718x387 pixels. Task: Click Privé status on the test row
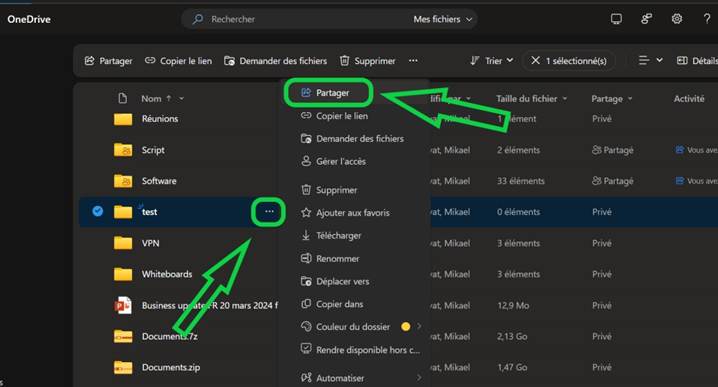point(602,212)
